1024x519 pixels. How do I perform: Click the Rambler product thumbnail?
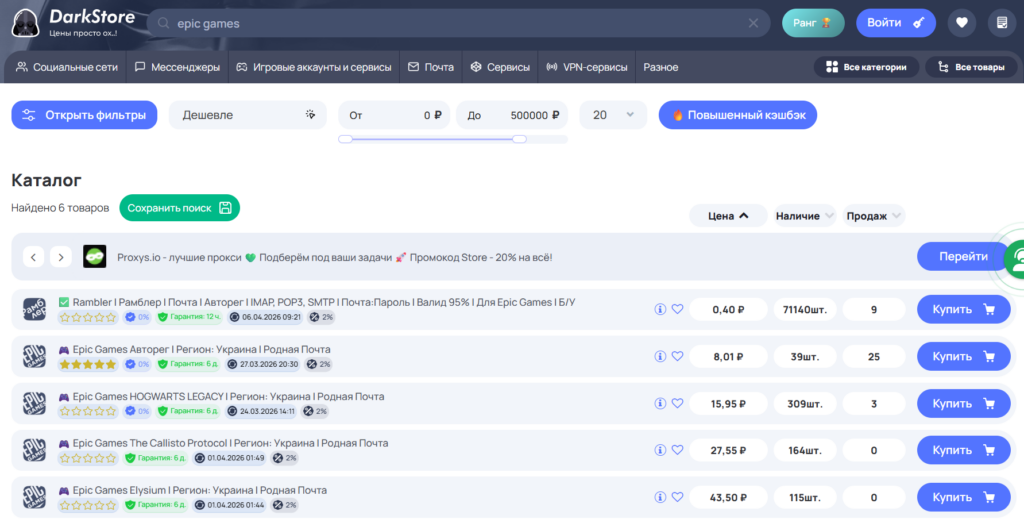[35, 309]
